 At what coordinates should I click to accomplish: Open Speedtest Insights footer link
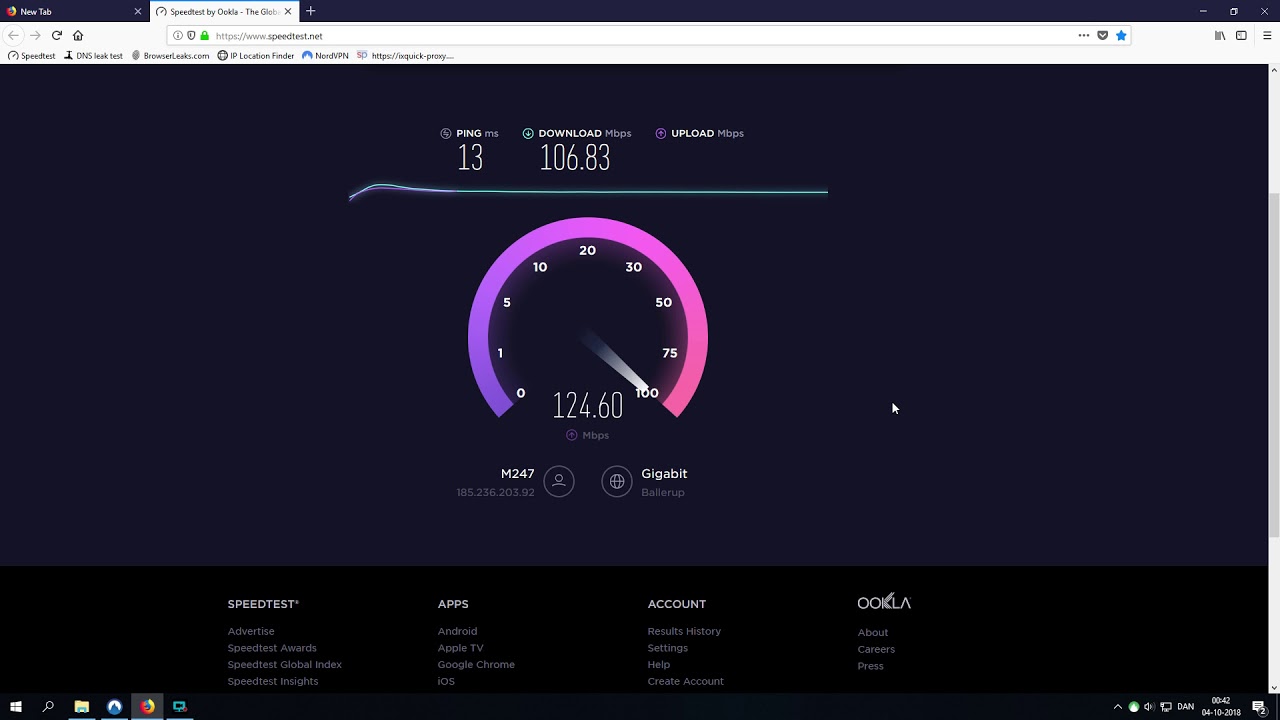pos(273,681)
